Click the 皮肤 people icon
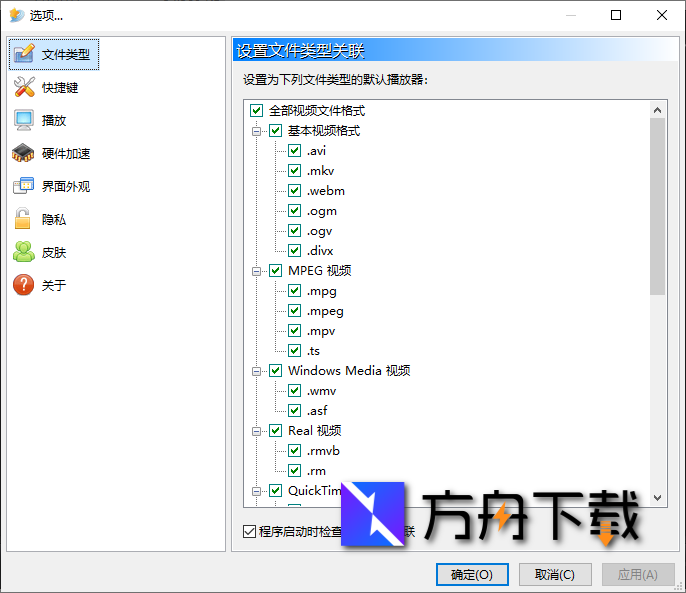 pyautogui.click(x=24, y=252)
